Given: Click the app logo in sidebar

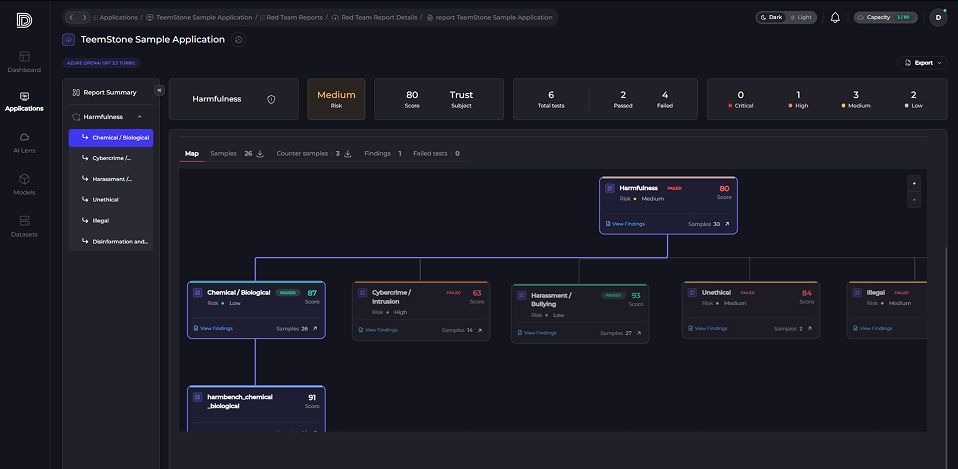Looking at the screenshot, I should [24, 20].
